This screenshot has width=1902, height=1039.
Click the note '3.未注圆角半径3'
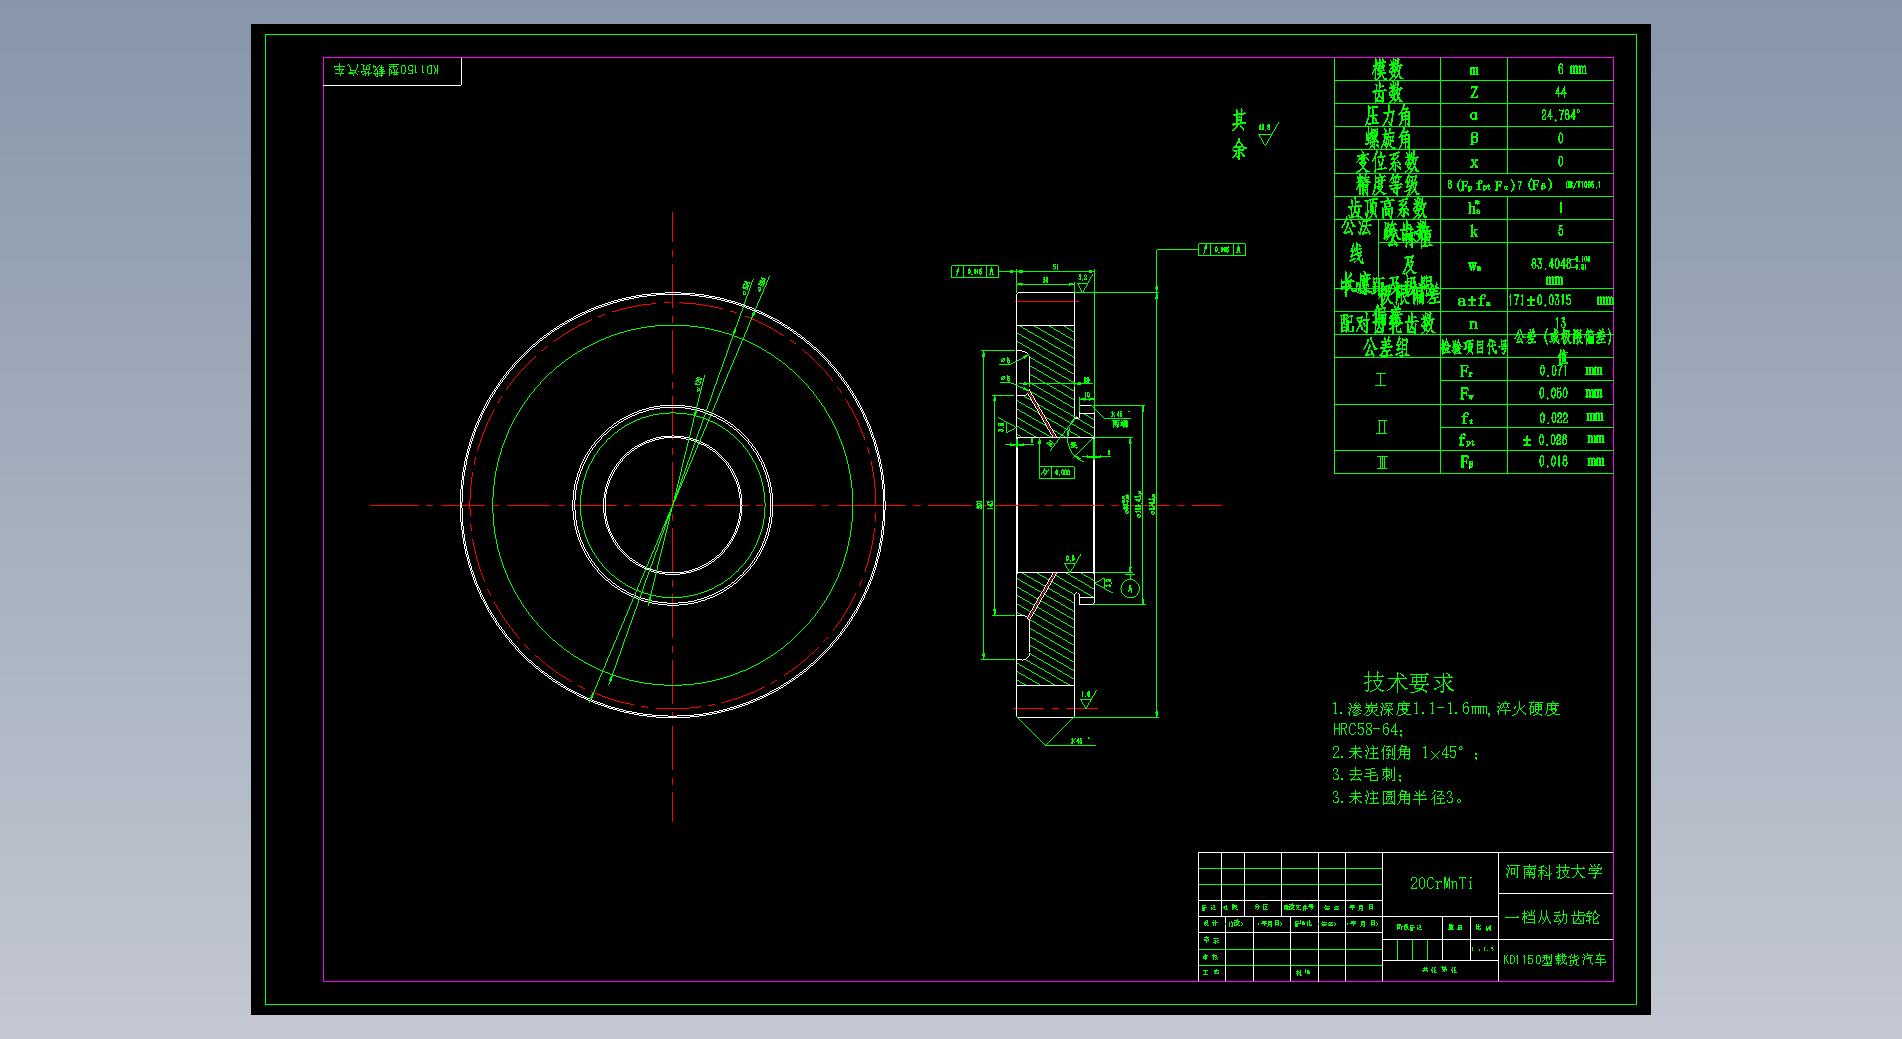[1399, 798]
